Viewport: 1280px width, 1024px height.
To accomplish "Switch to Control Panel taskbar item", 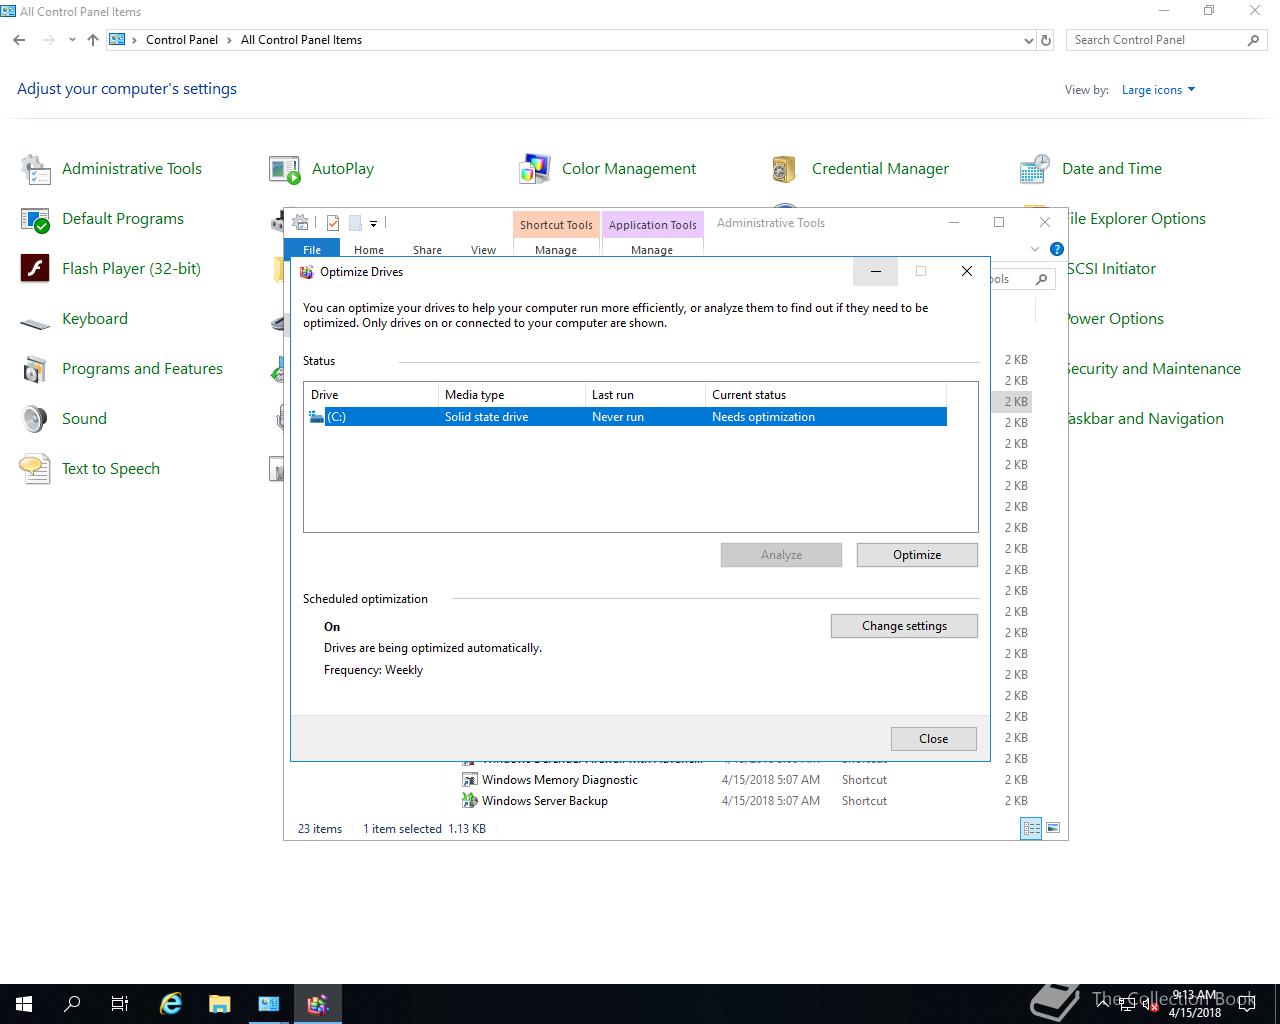I will pos(269,1004).
